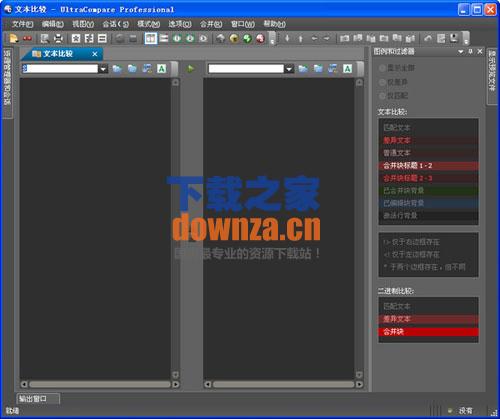Go to next difference with the down arrow icon
The width and height of the screenshot is (500, 419).
[x=287, y=39]
